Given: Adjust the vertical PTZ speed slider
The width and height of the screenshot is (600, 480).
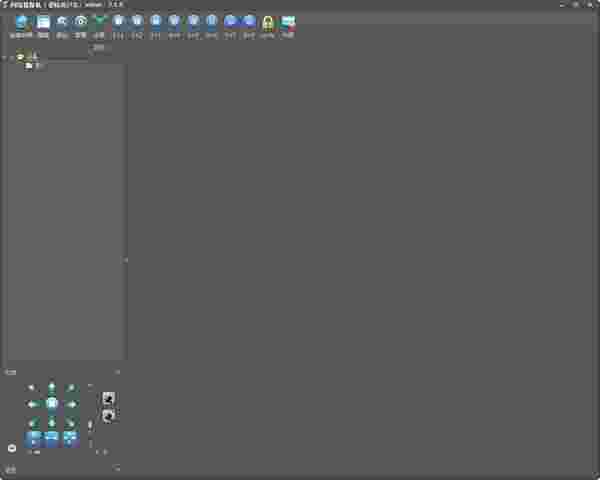Looking at the screenshot, I should (x=90, y=424).
